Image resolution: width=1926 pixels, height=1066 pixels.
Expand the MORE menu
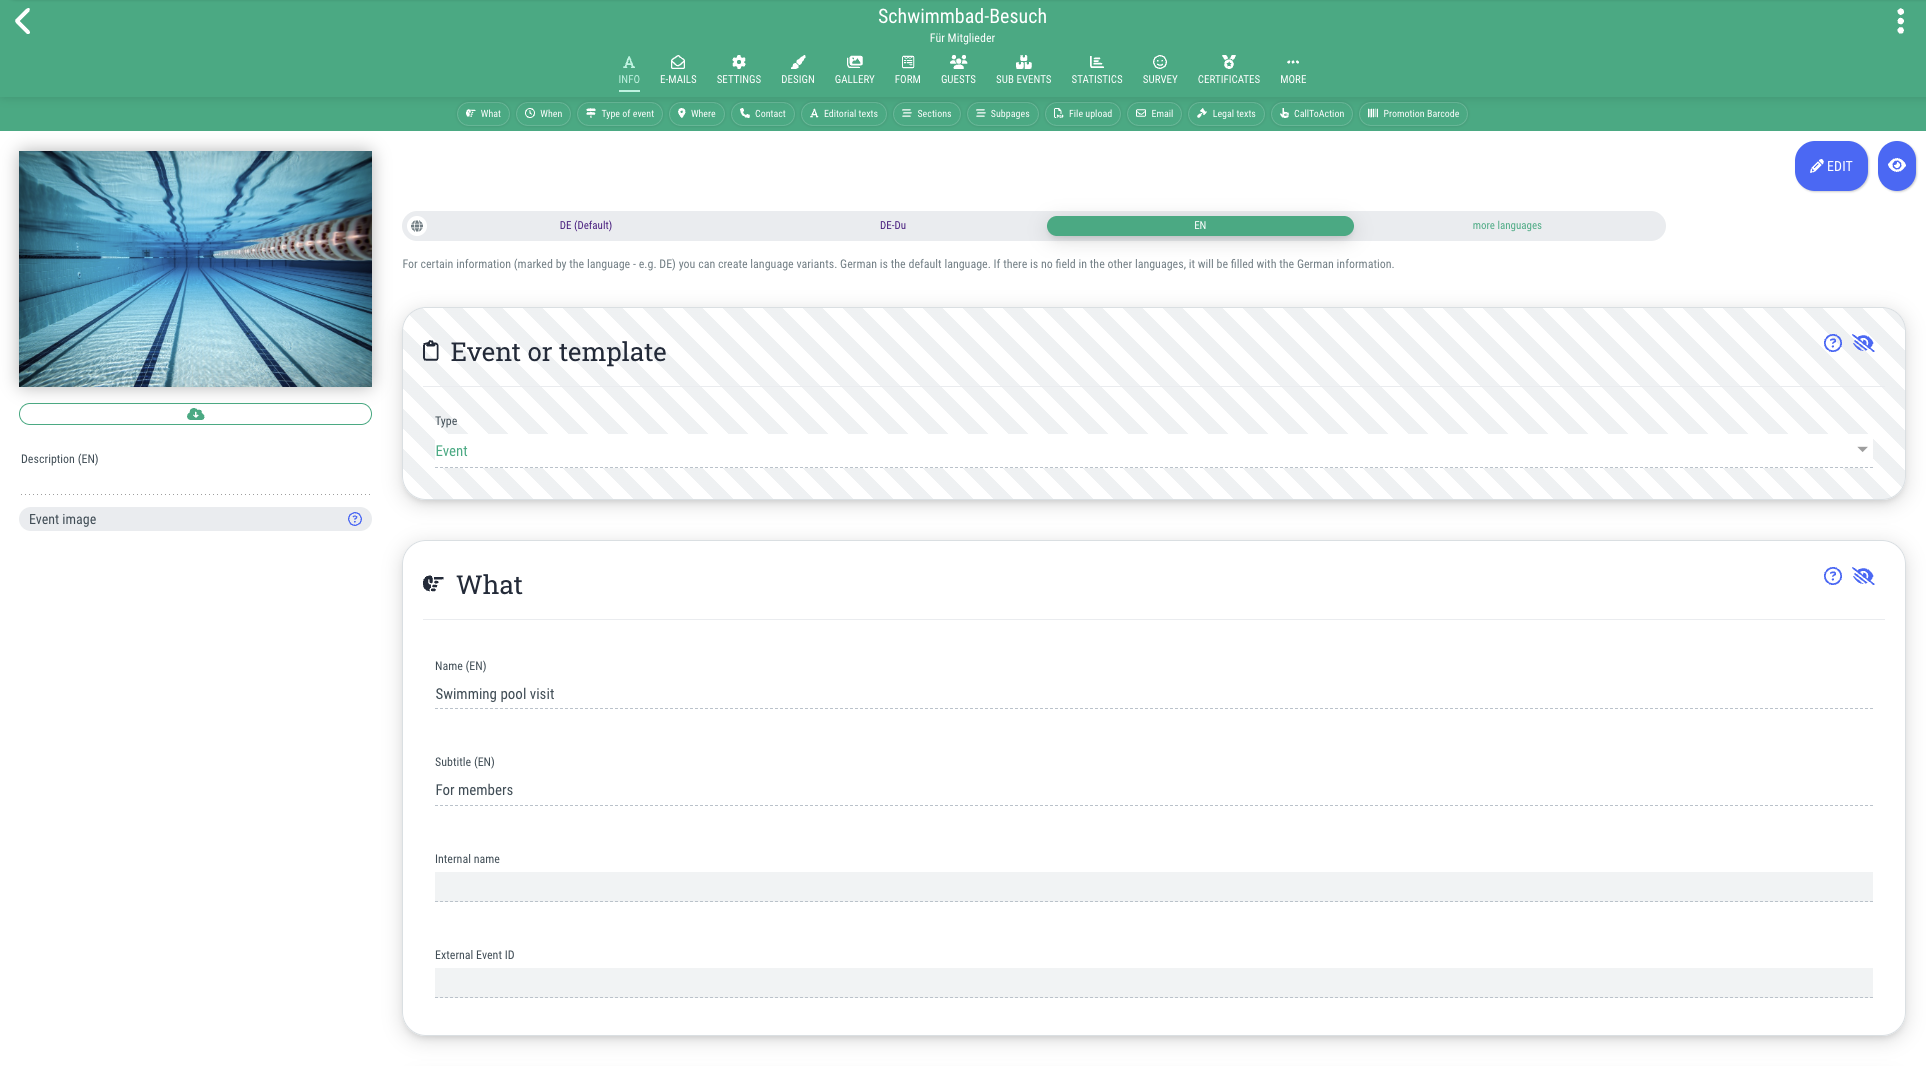[1292, 68]
